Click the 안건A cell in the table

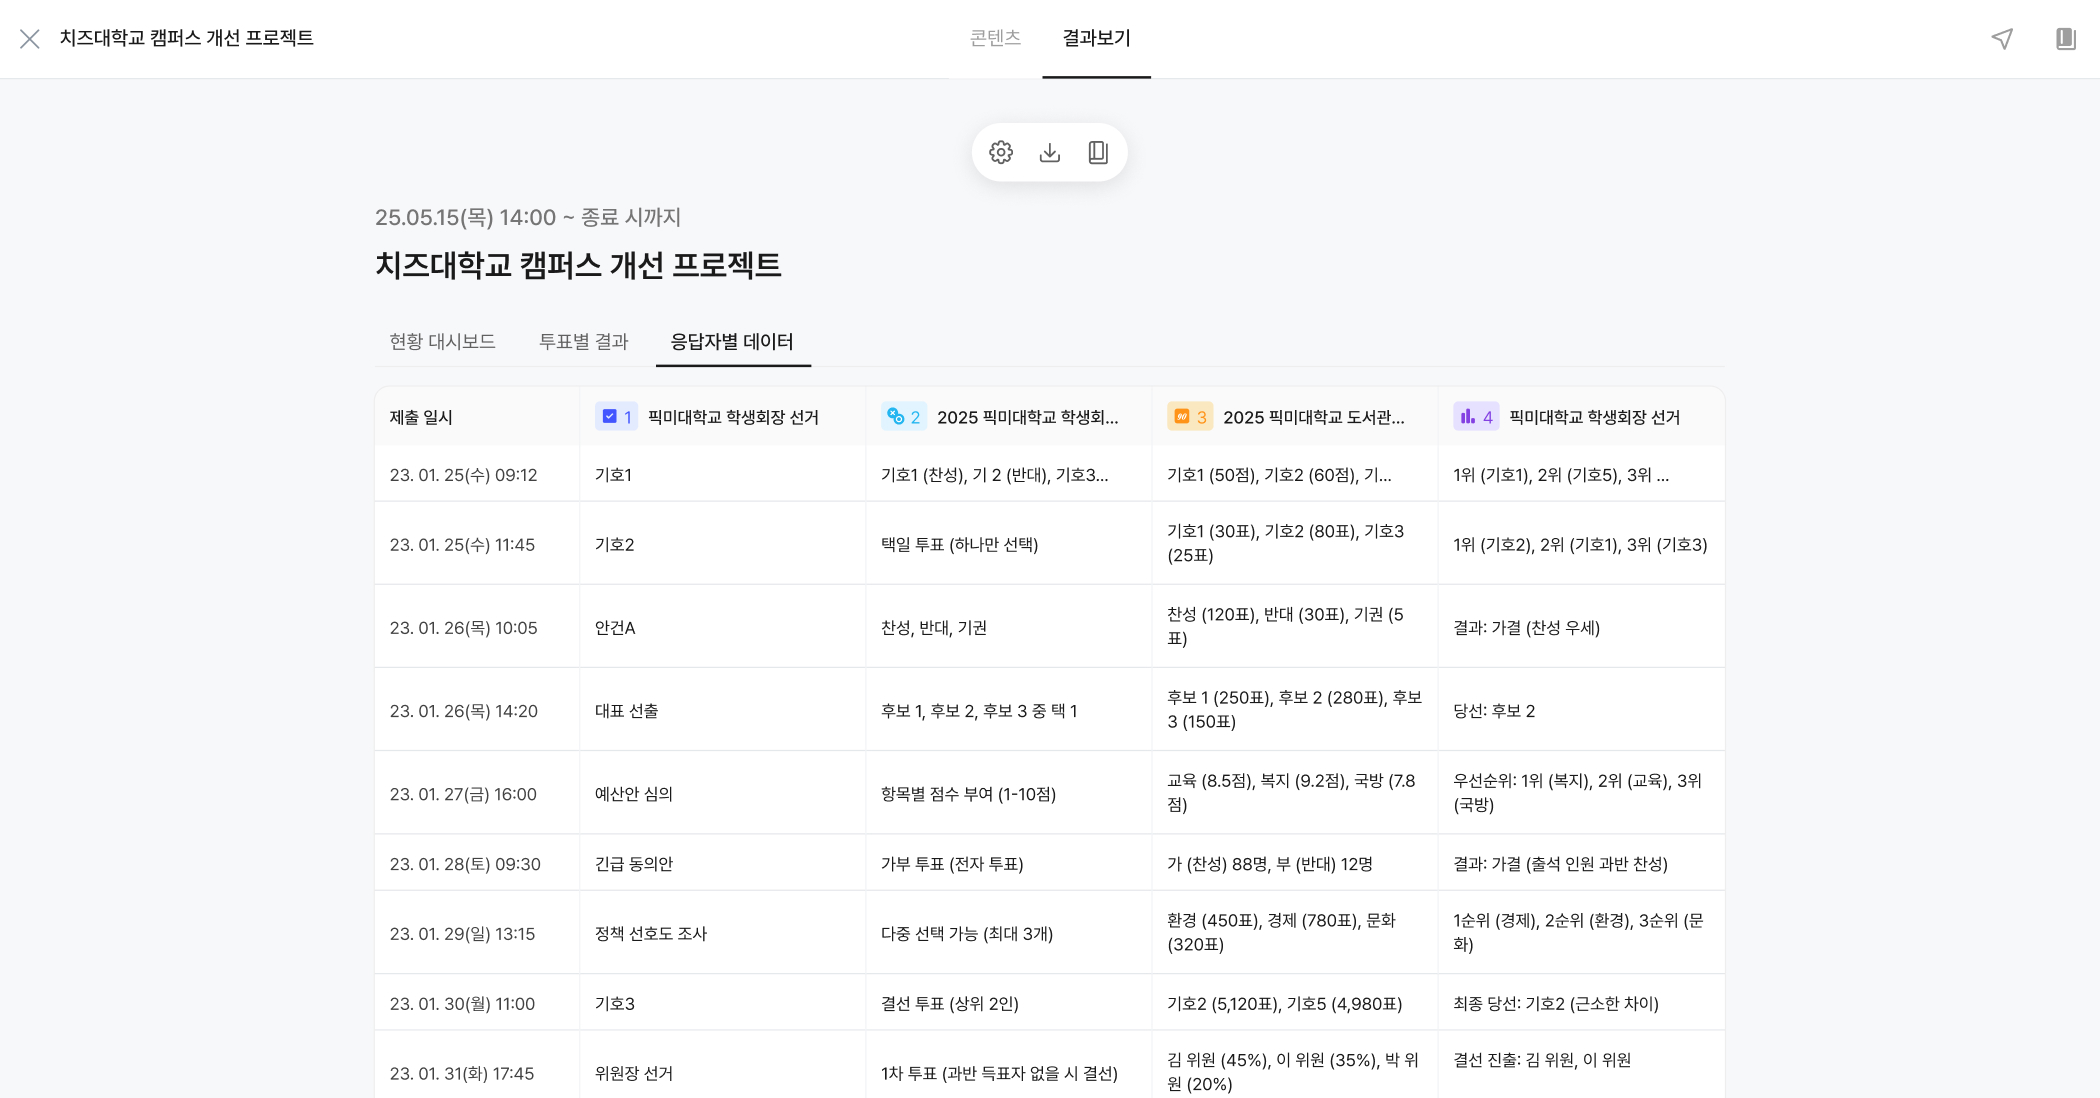[615, 628]
